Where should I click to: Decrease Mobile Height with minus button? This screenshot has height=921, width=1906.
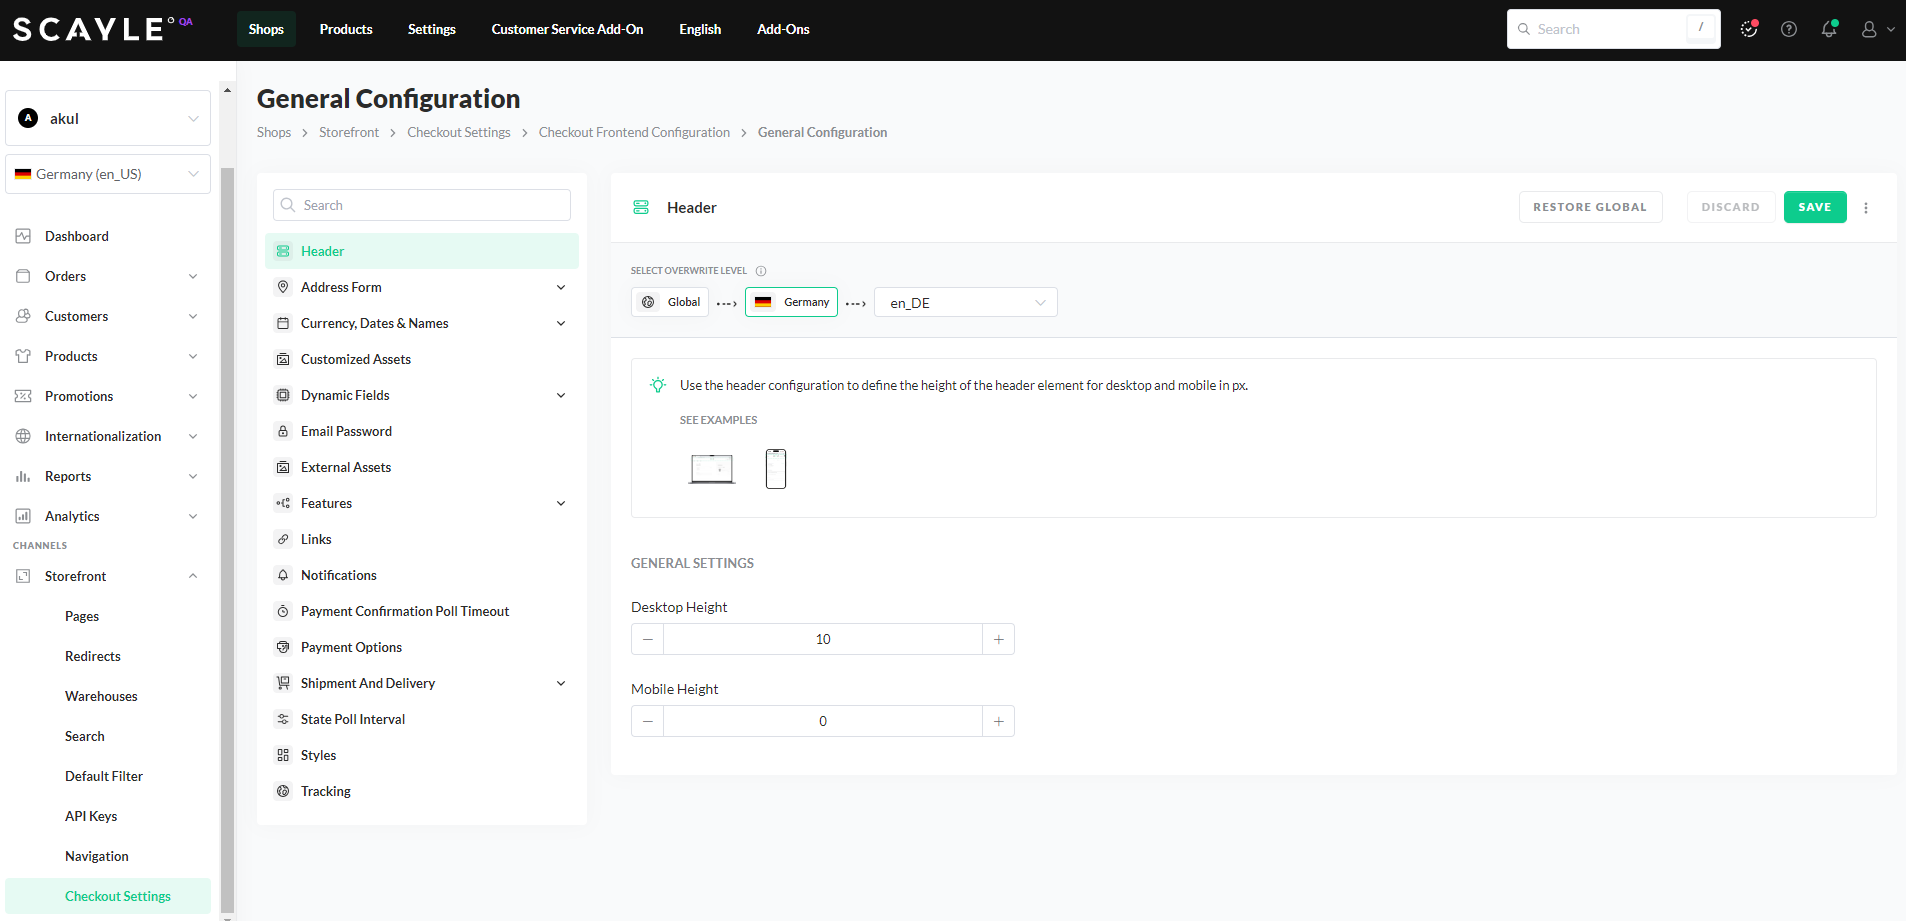coord(648,721)
